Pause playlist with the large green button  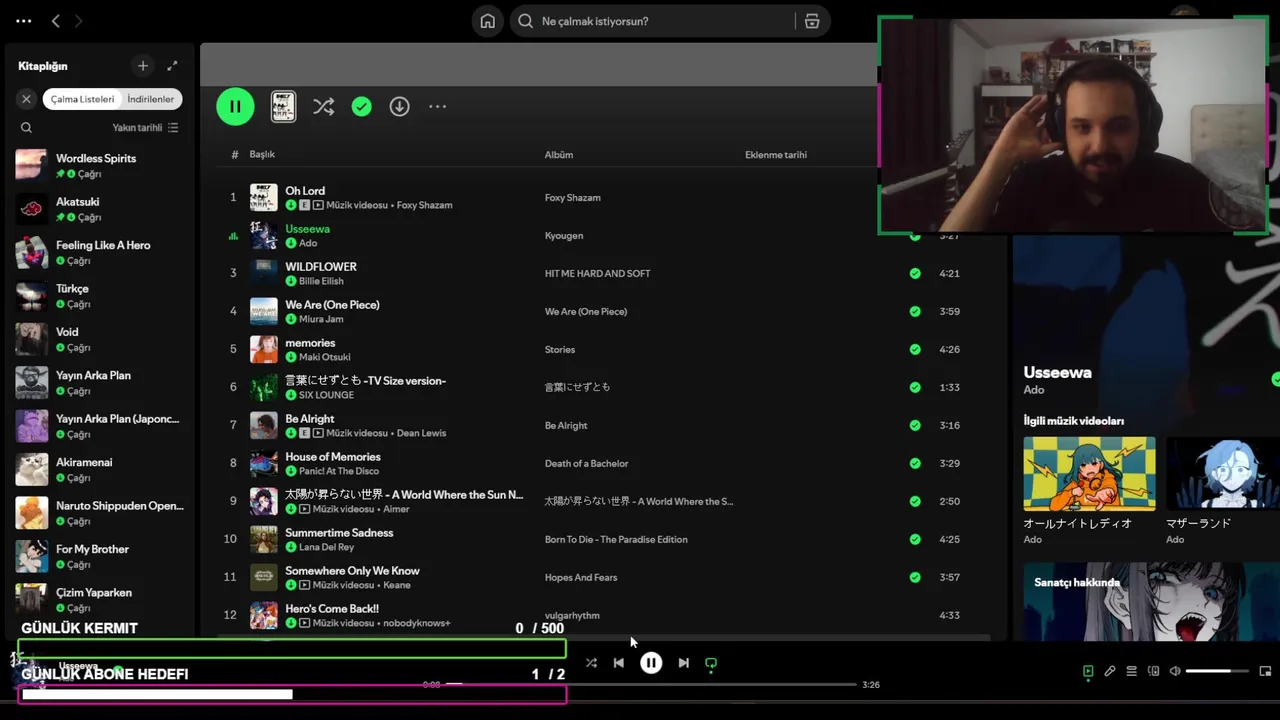click(x=235, y=106)
